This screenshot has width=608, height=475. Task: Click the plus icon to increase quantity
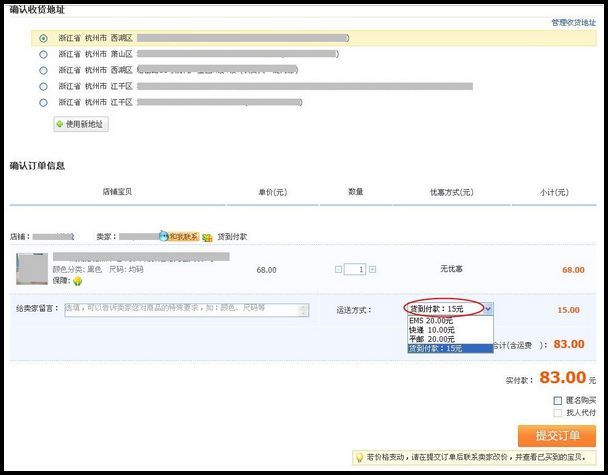click(372, 269)
